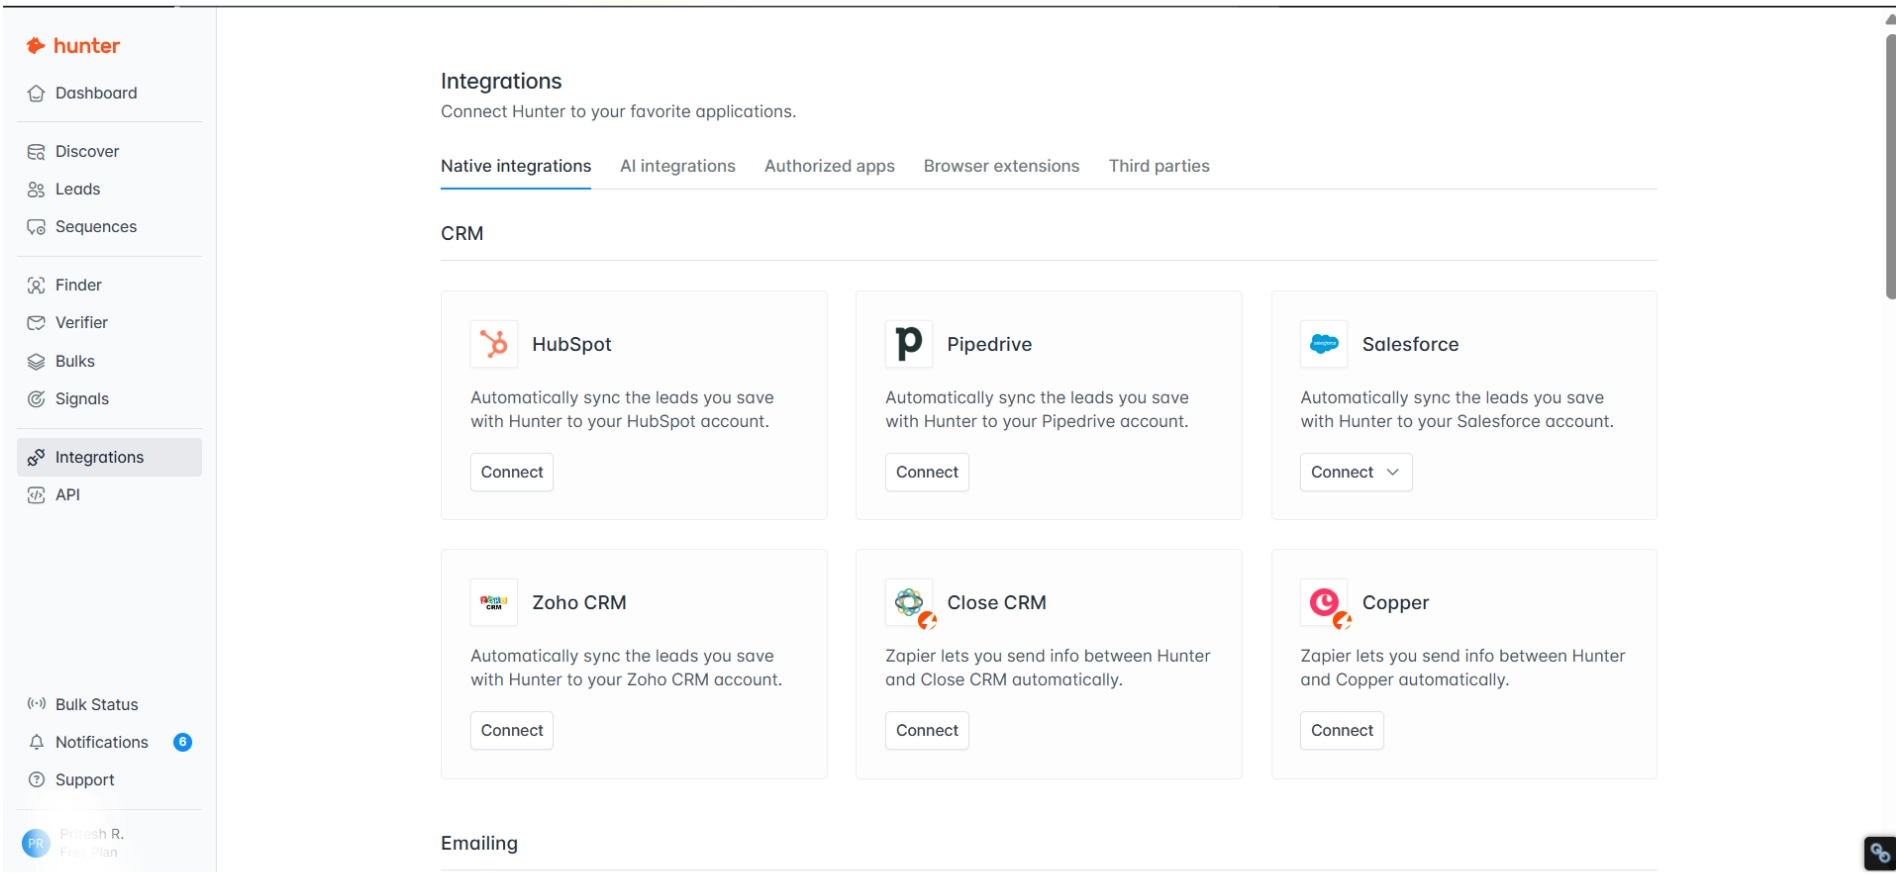Connect the Close CRM integration
The image size is (1896, 874).
(927, 730)
